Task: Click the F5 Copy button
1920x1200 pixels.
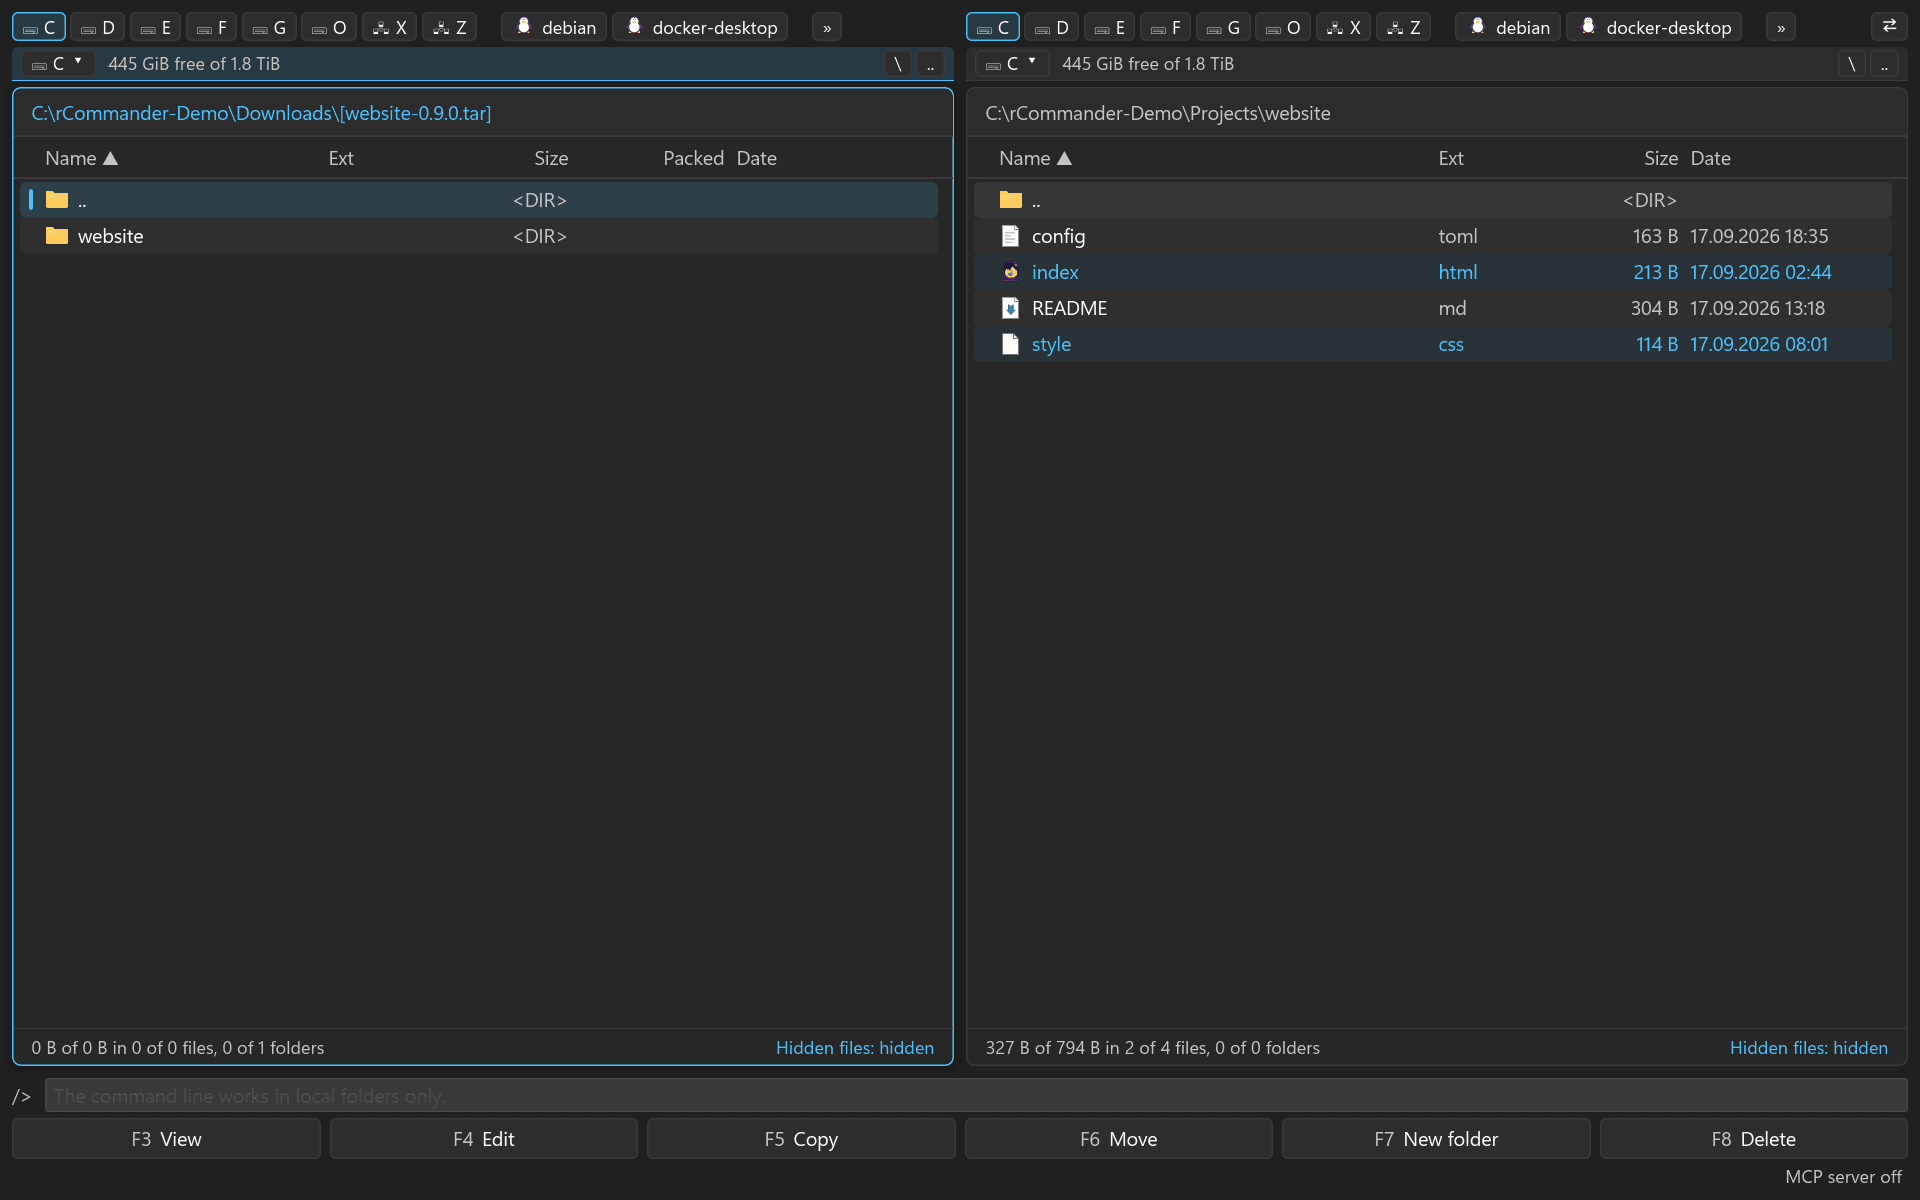Action: click(801, 1139)
